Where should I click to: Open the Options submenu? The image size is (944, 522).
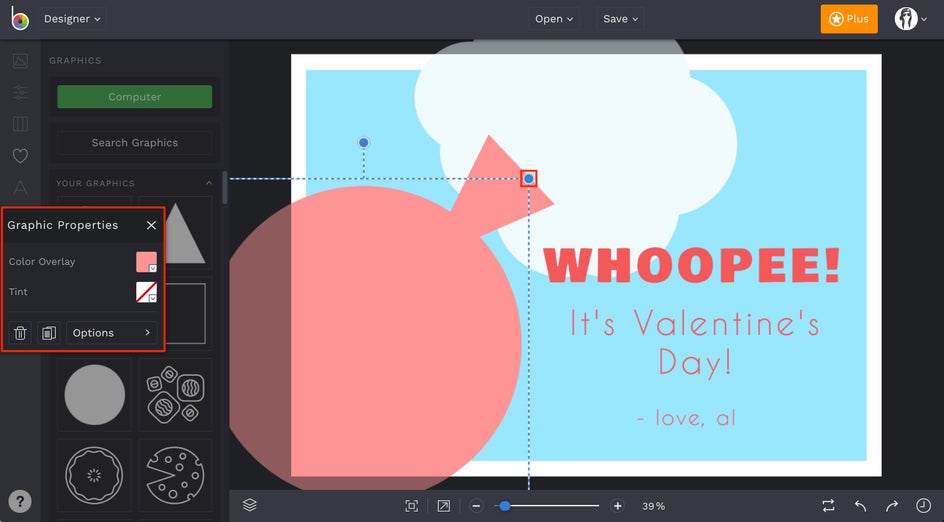pyautogui.click(x=111, y=333)
